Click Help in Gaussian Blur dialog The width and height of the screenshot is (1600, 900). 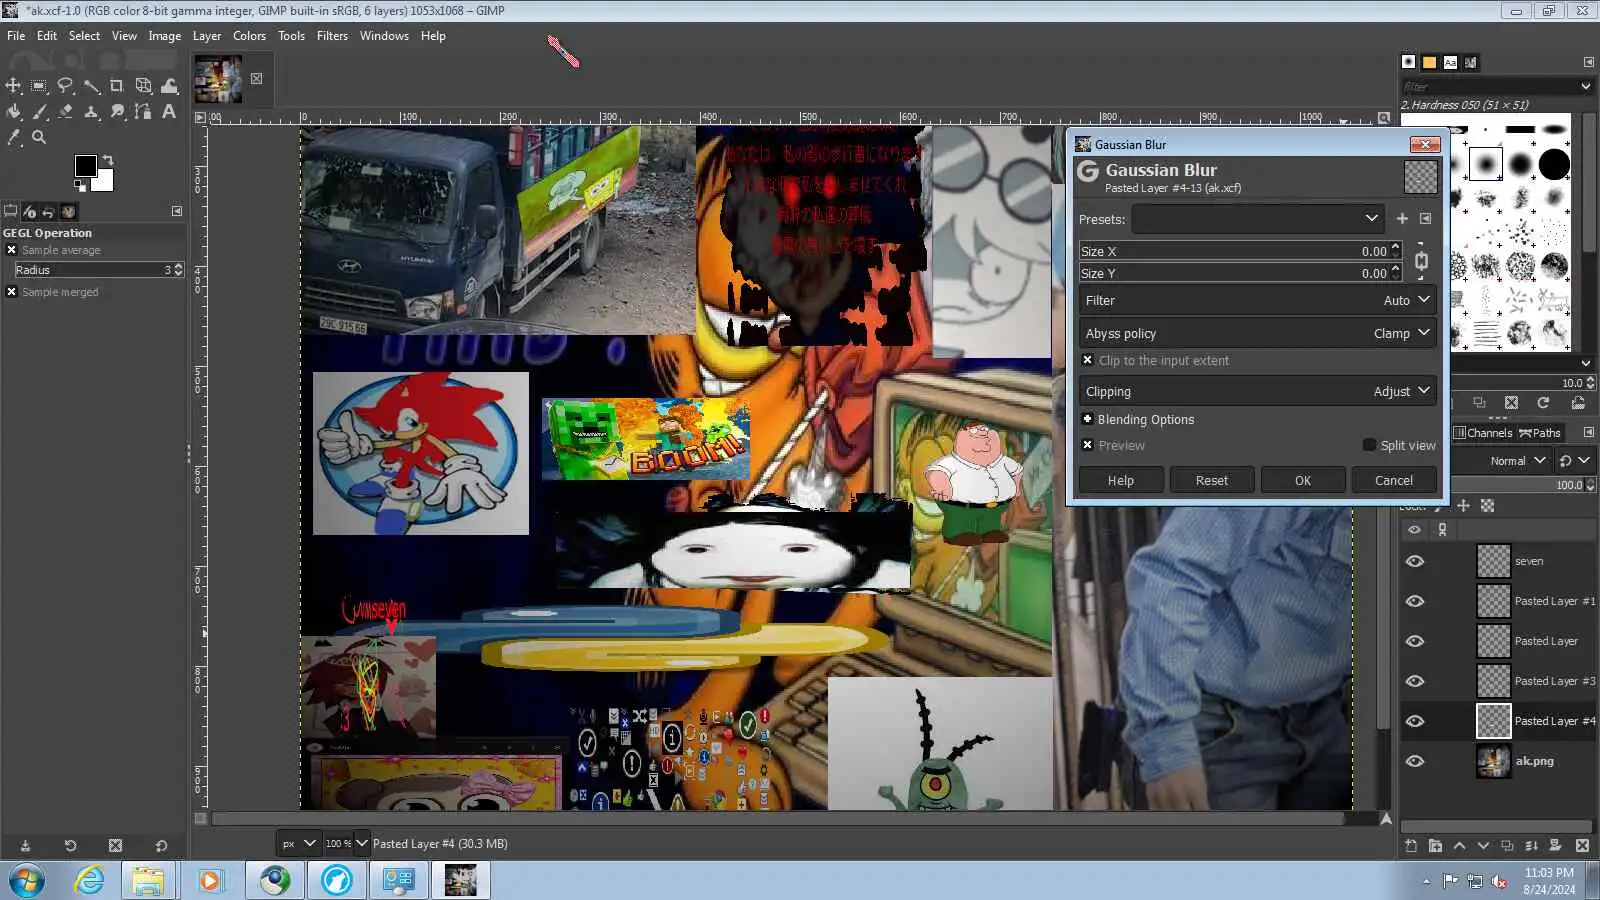pos(1121,480)
